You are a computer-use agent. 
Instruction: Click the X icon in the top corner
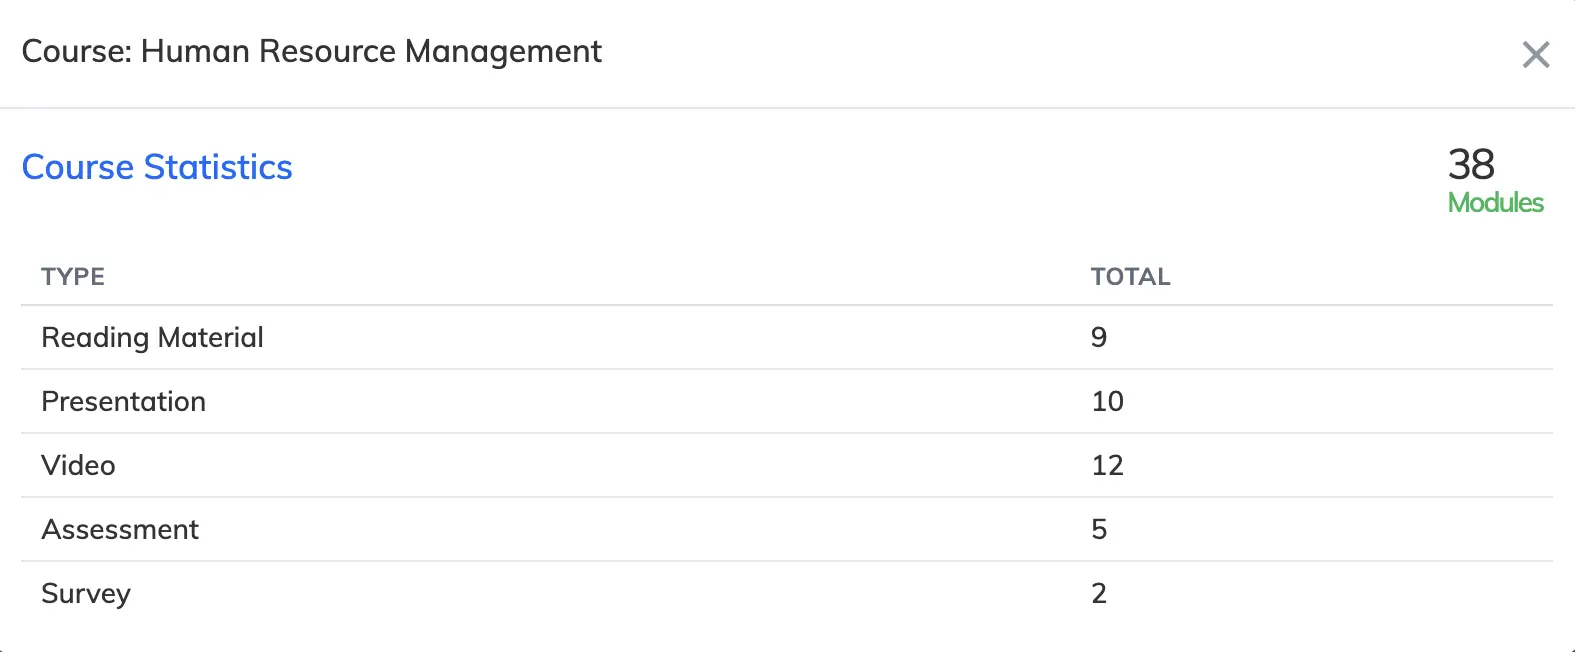click(1536, 56)
